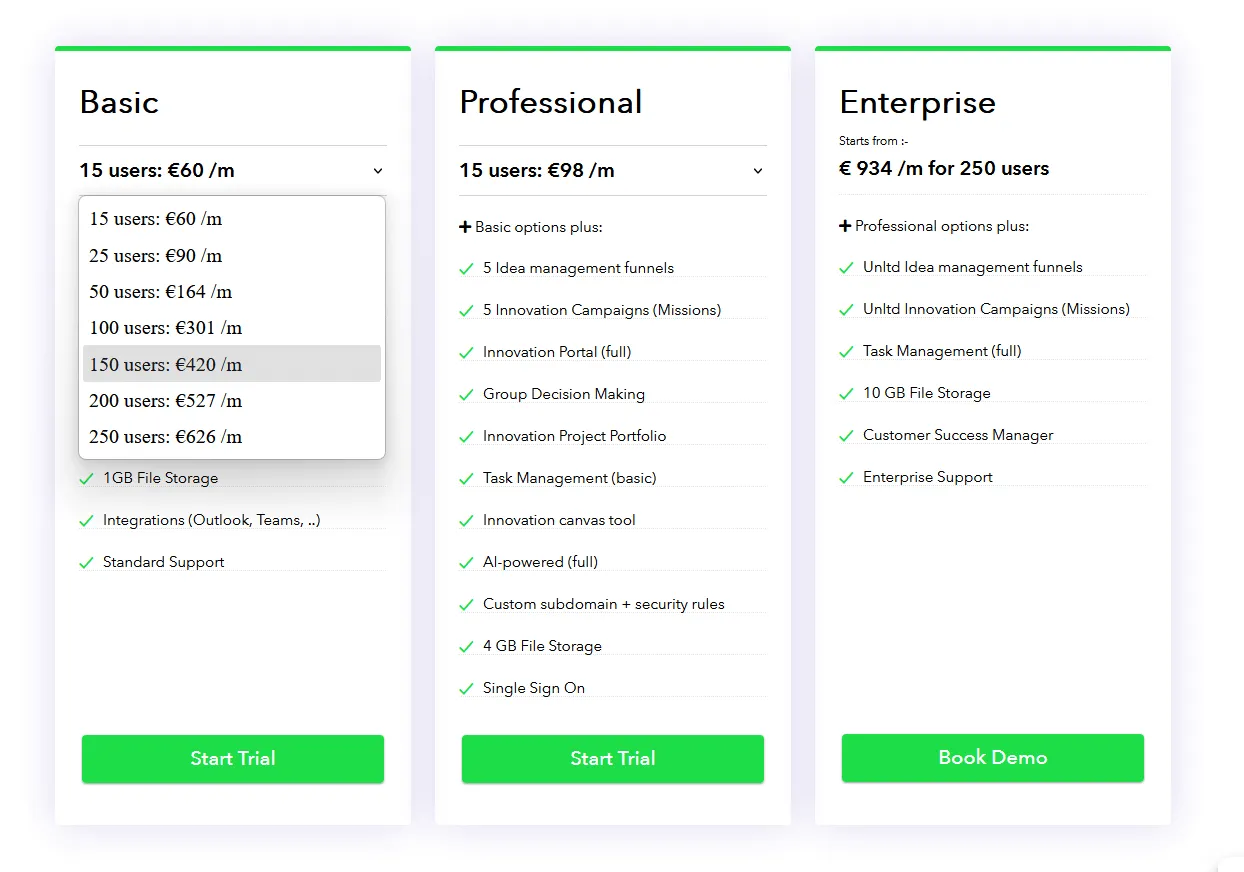The image size is (1244, 872).
Task: Select 50 users: €164 /m option
Action: point(232,292)
